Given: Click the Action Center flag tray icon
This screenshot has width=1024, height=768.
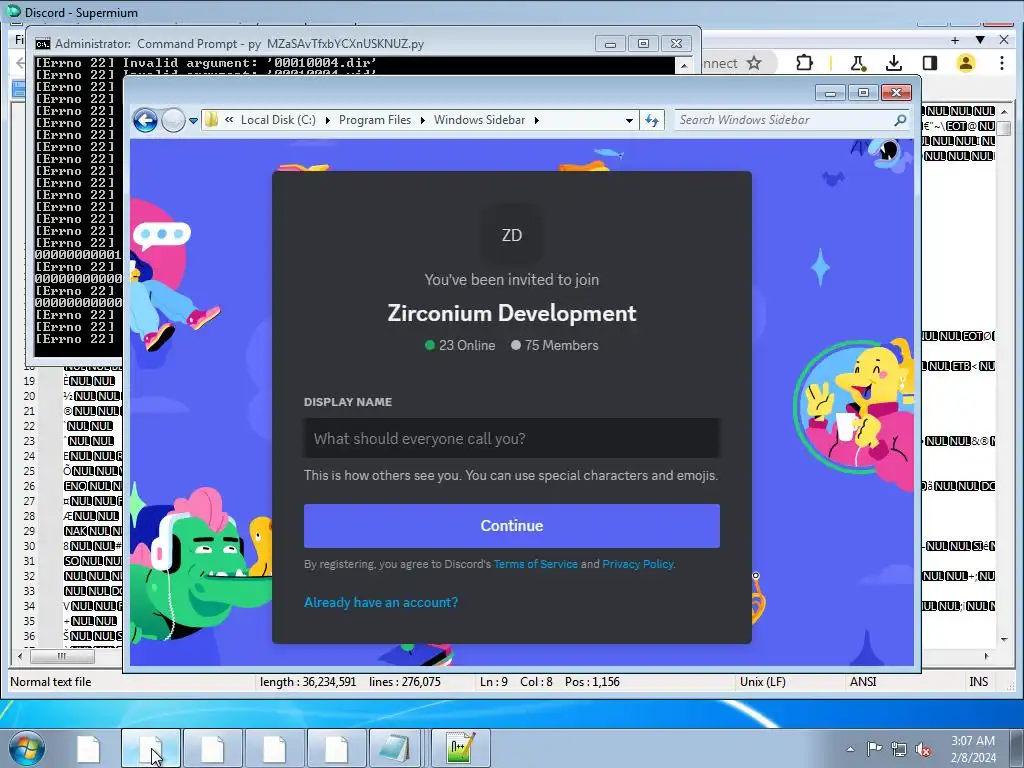Looking at the screenshot, I should [874, 749].
